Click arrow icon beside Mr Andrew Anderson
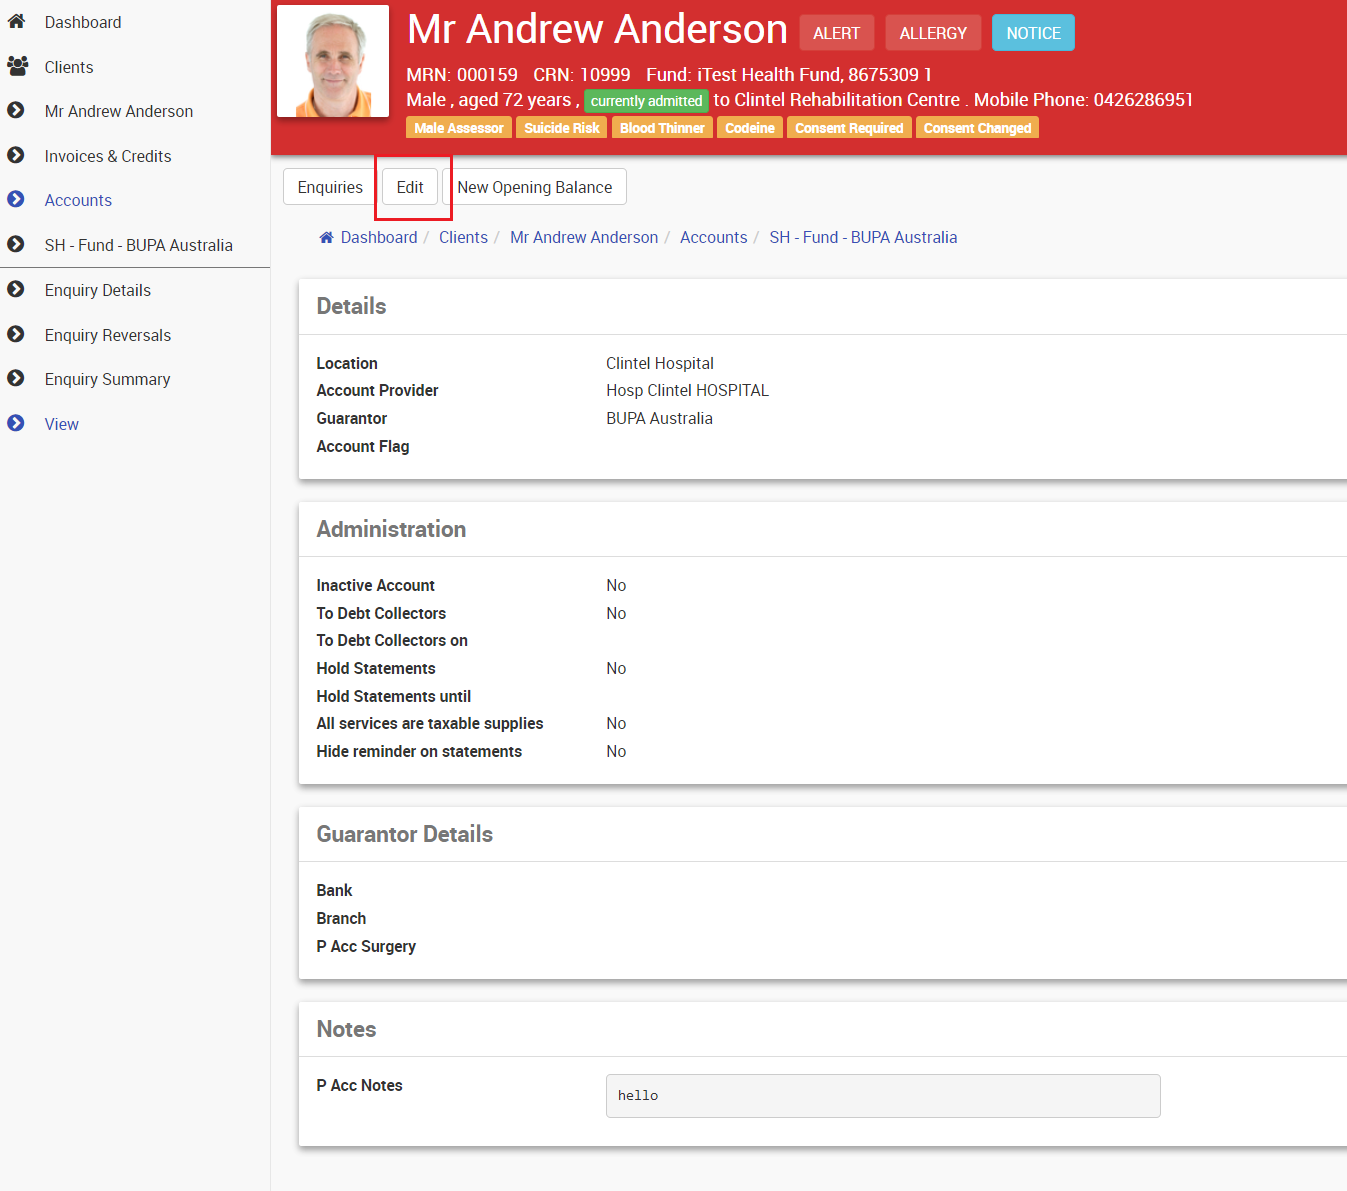 tap(16, 110)
